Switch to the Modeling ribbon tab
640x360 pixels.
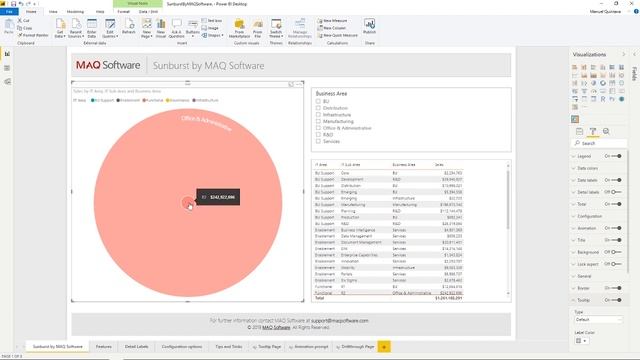point(75,11)
